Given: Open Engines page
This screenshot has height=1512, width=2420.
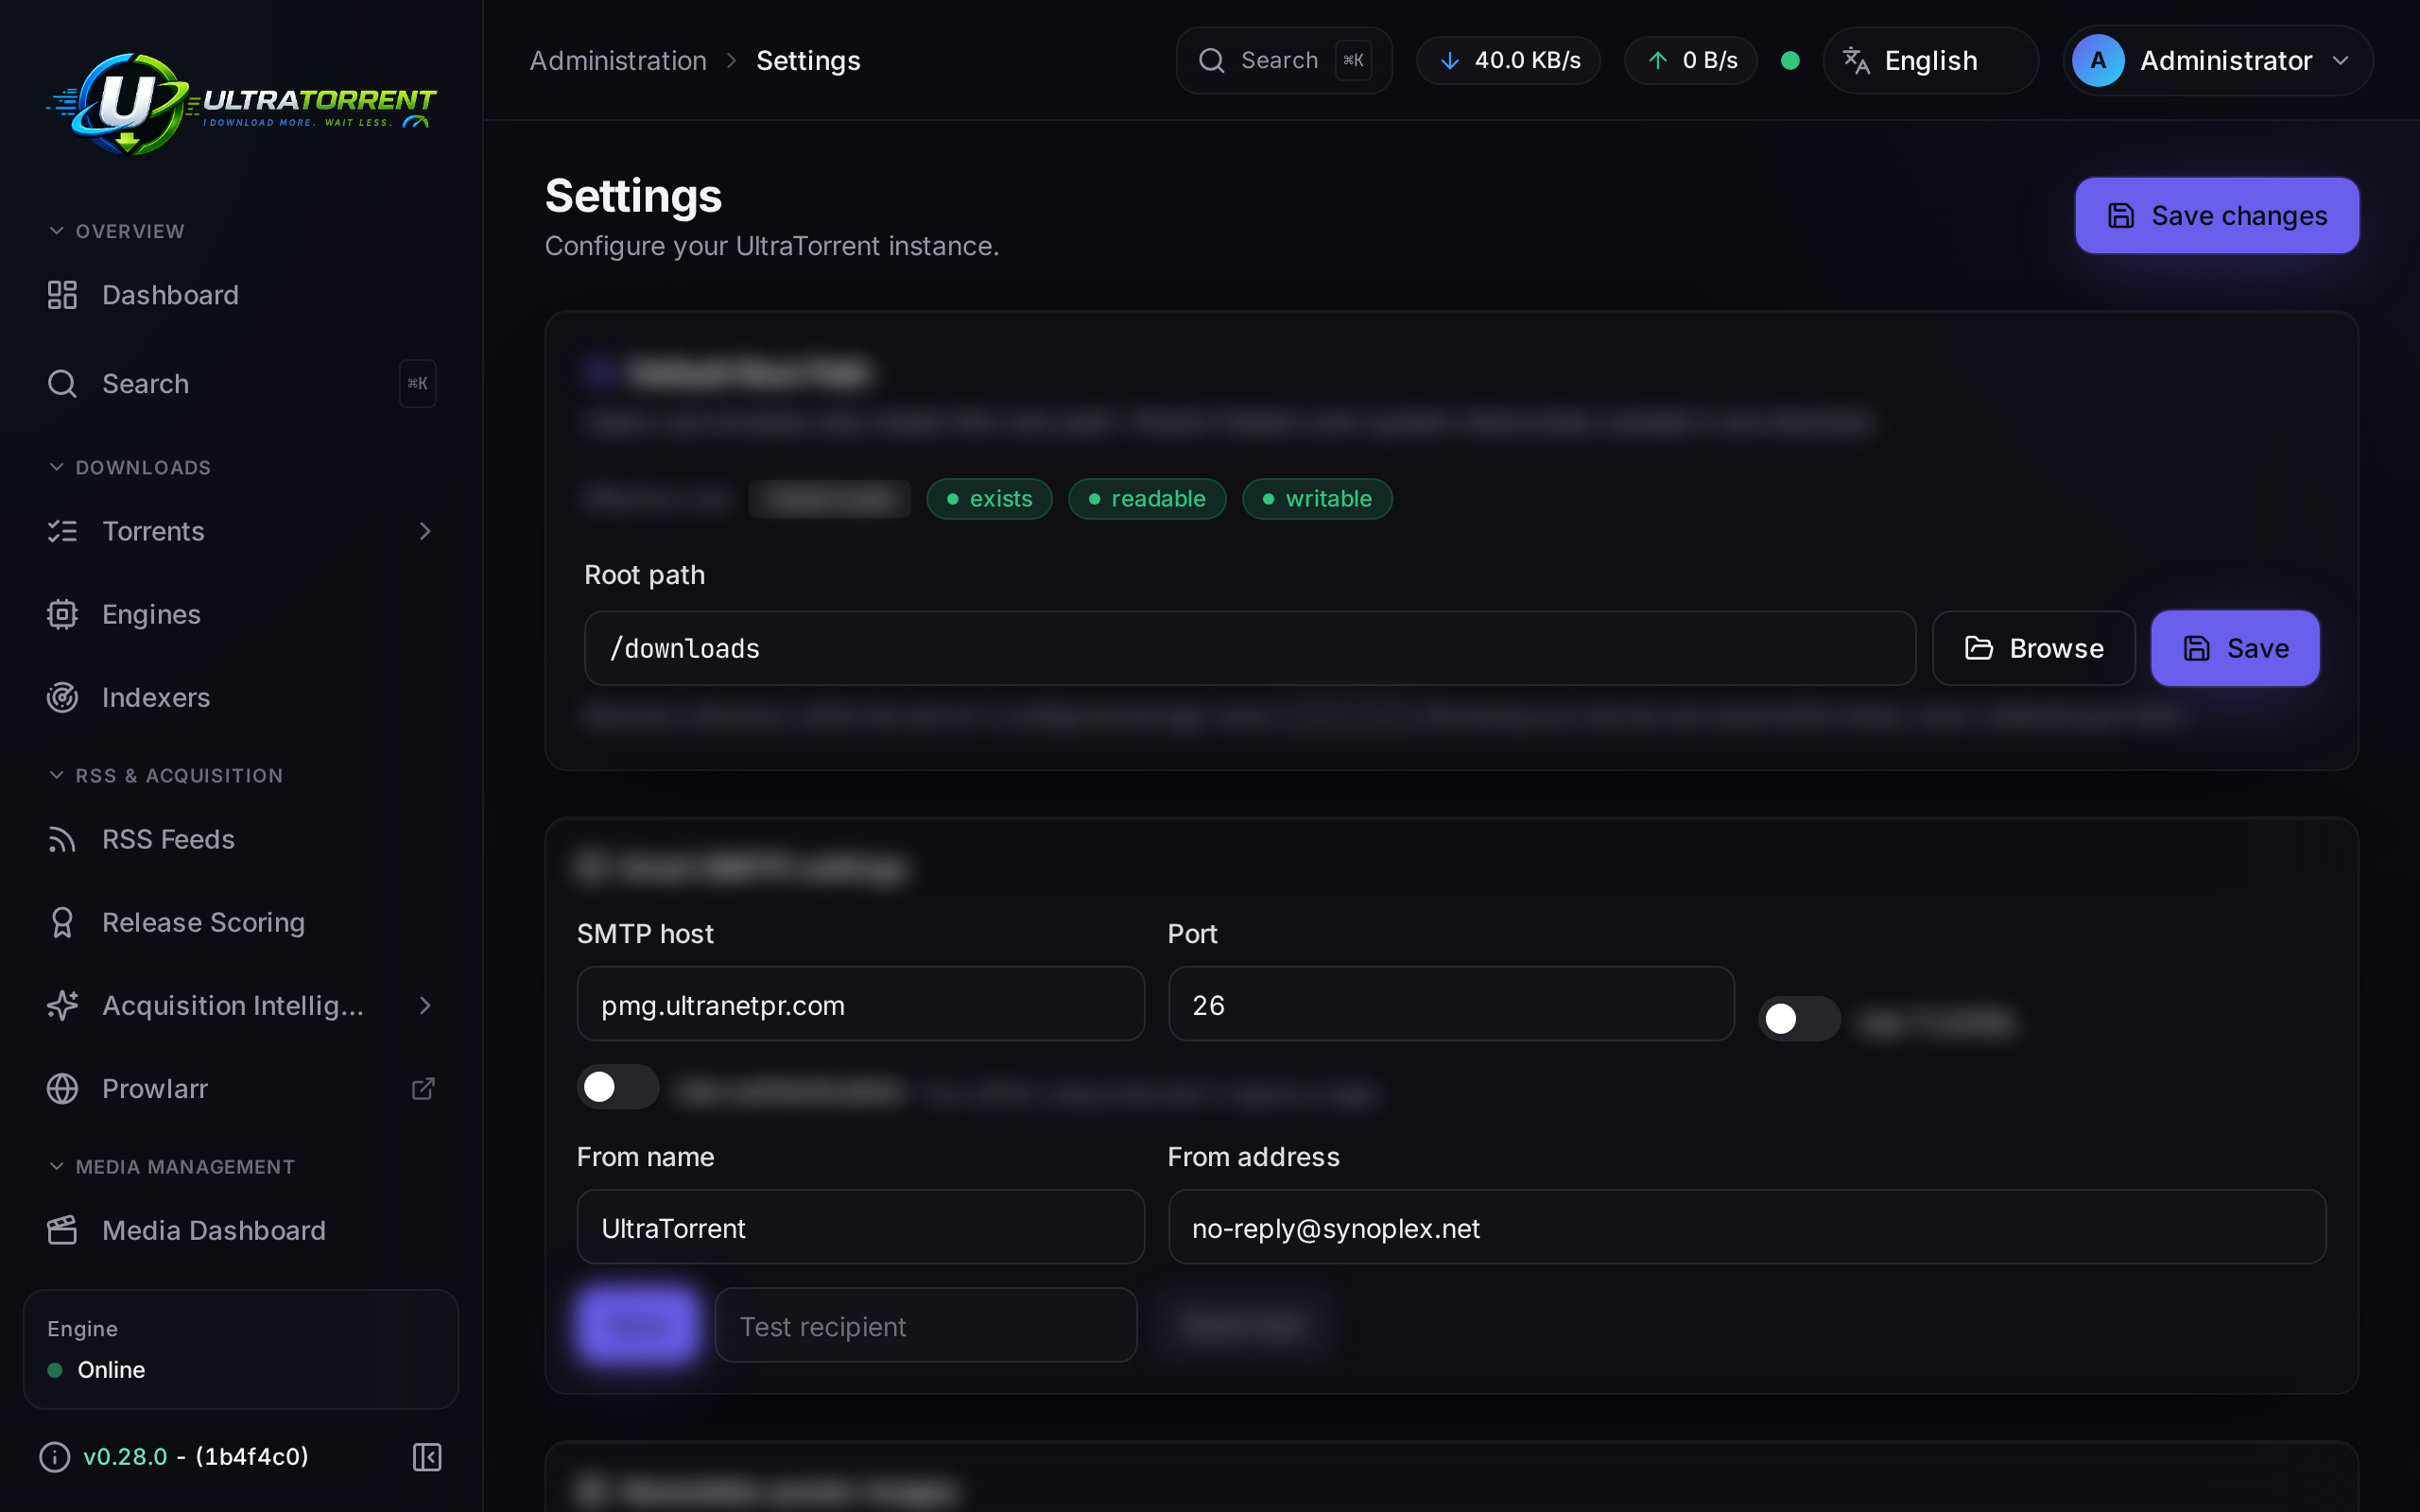Looking at the screenshot, I should (240, 614).
